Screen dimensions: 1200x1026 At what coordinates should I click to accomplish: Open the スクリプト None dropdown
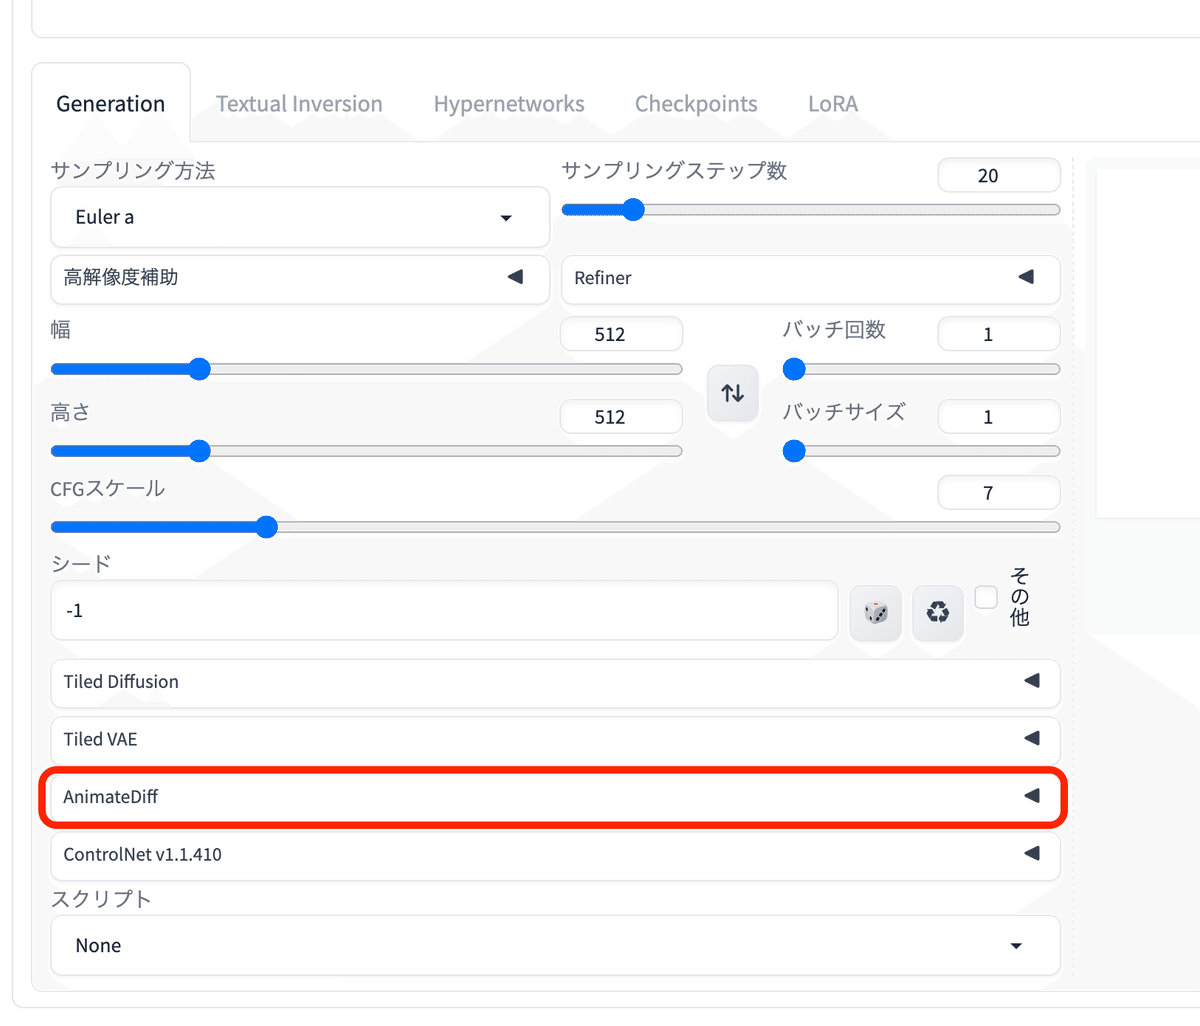click(555, 946)
